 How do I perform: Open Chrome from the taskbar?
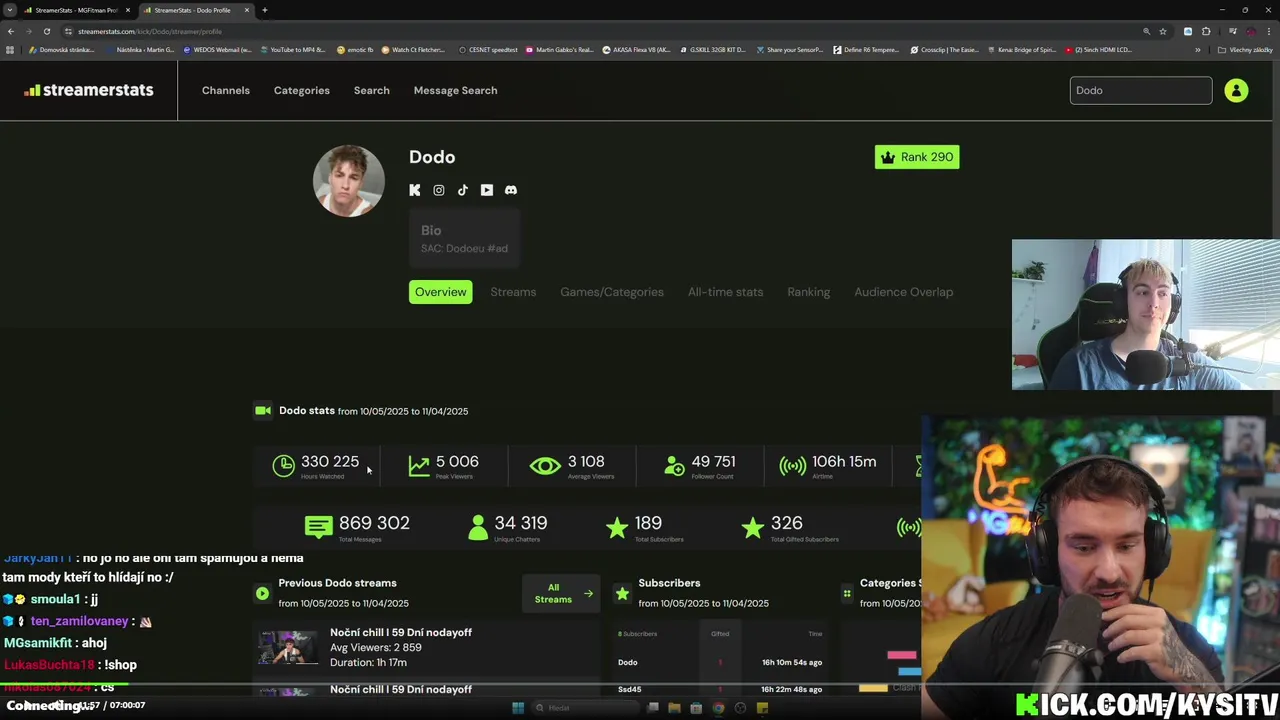(718, 708)
